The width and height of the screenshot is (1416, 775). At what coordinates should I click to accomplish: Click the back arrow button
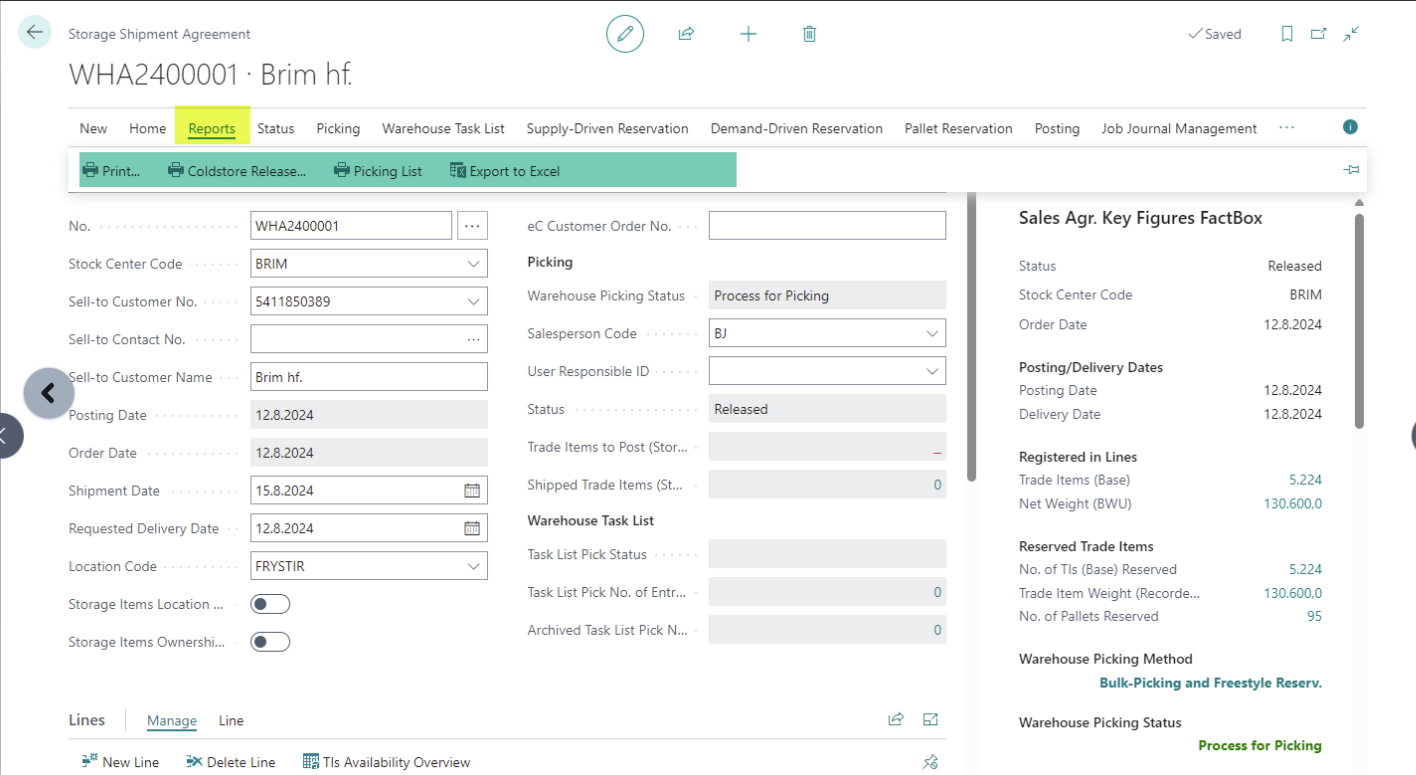point(35,33)
